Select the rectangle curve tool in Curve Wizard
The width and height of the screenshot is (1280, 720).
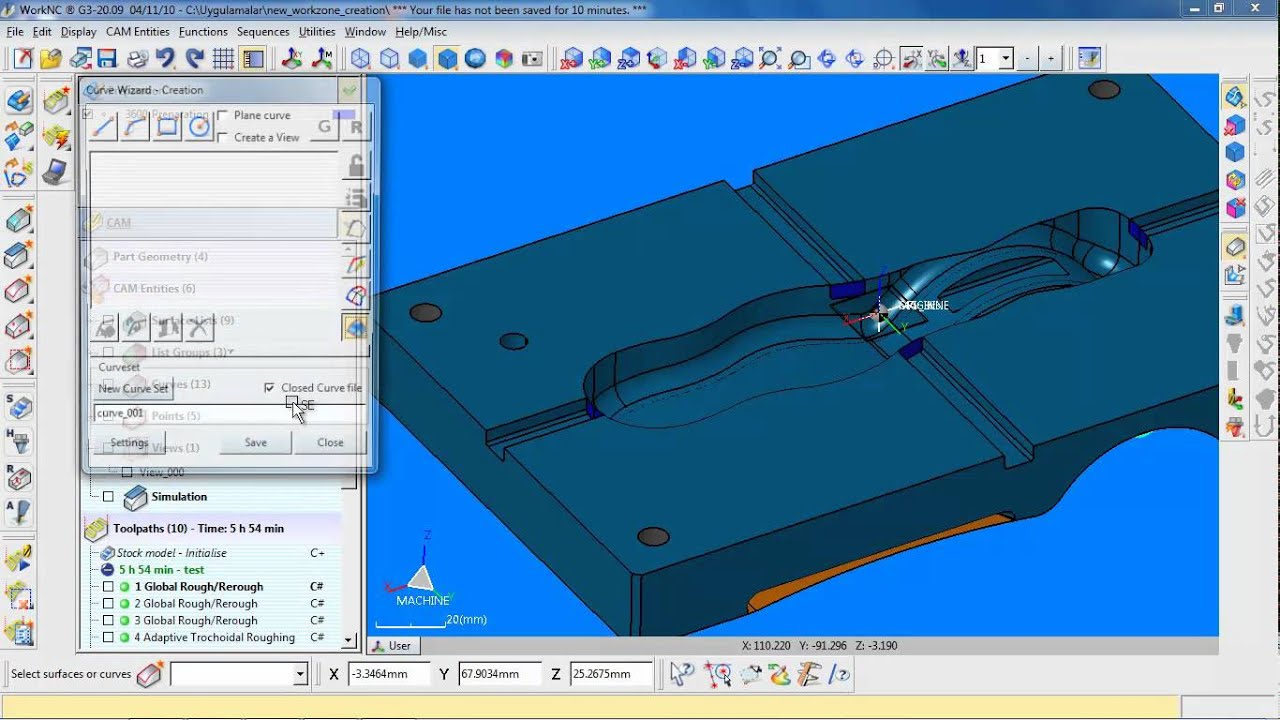click(168, 126)
